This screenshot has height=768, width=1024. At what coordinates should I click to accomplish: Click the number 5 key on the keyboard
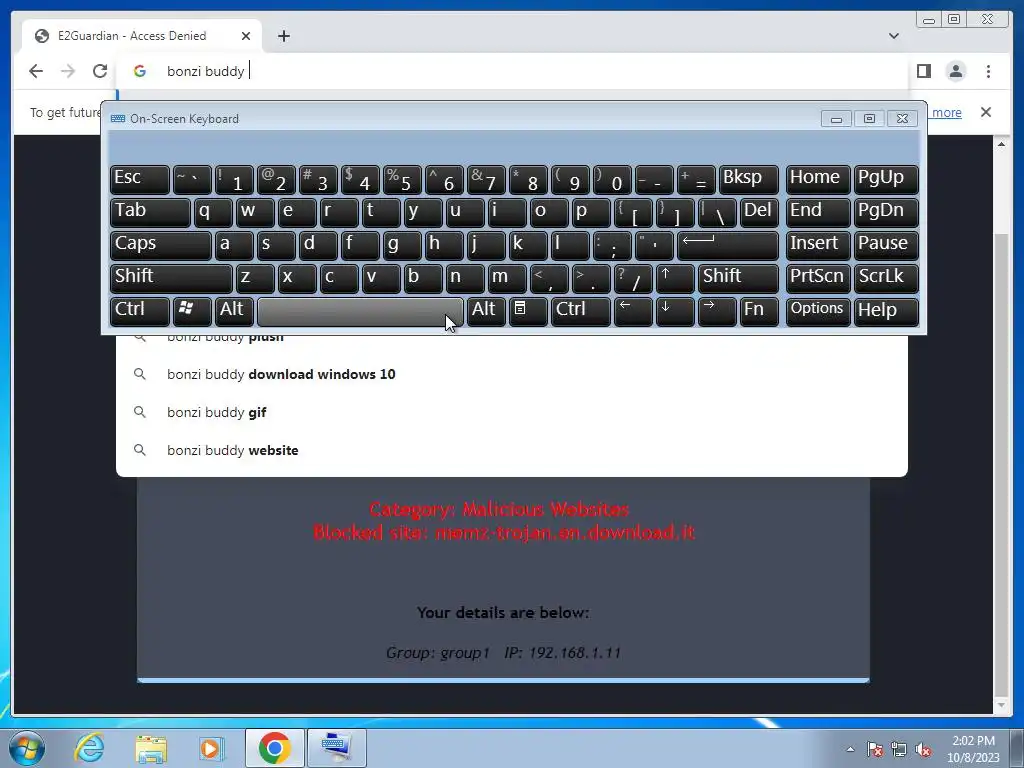pyautogui.click(x=402, y=179)
